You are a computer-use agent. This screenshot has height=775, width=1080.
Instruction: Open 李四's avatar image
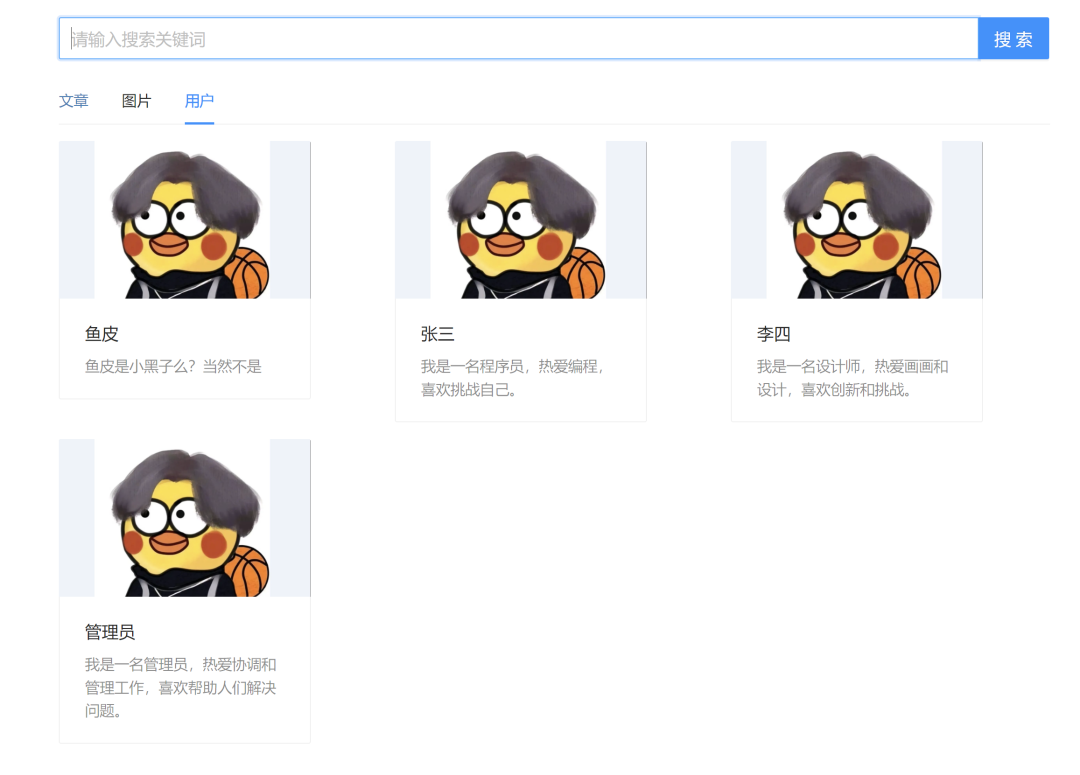pyautogui.click(x=856, y=220)
